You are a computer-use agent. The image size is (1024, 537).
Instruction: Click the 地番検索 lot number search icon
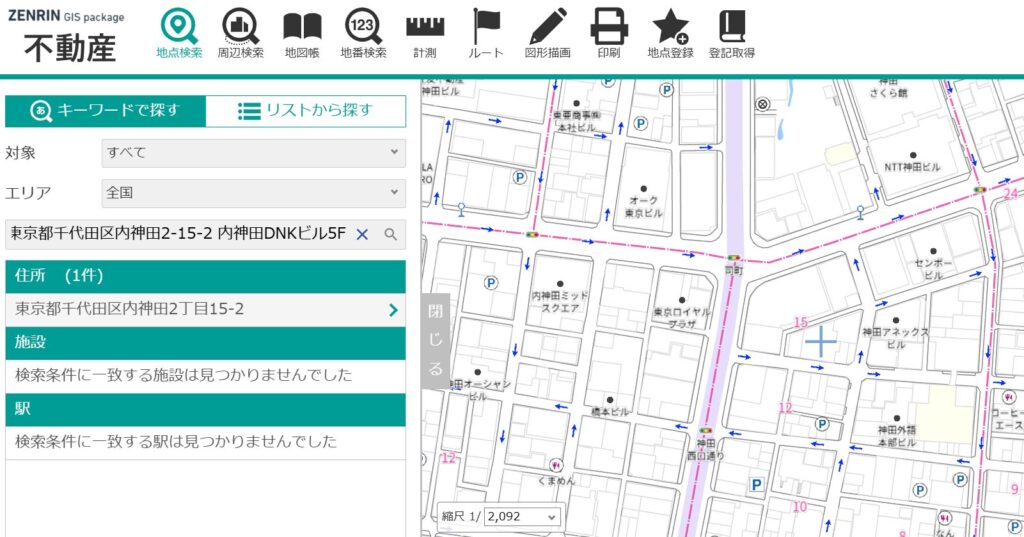pyautogui.click(x=363, y=33)
